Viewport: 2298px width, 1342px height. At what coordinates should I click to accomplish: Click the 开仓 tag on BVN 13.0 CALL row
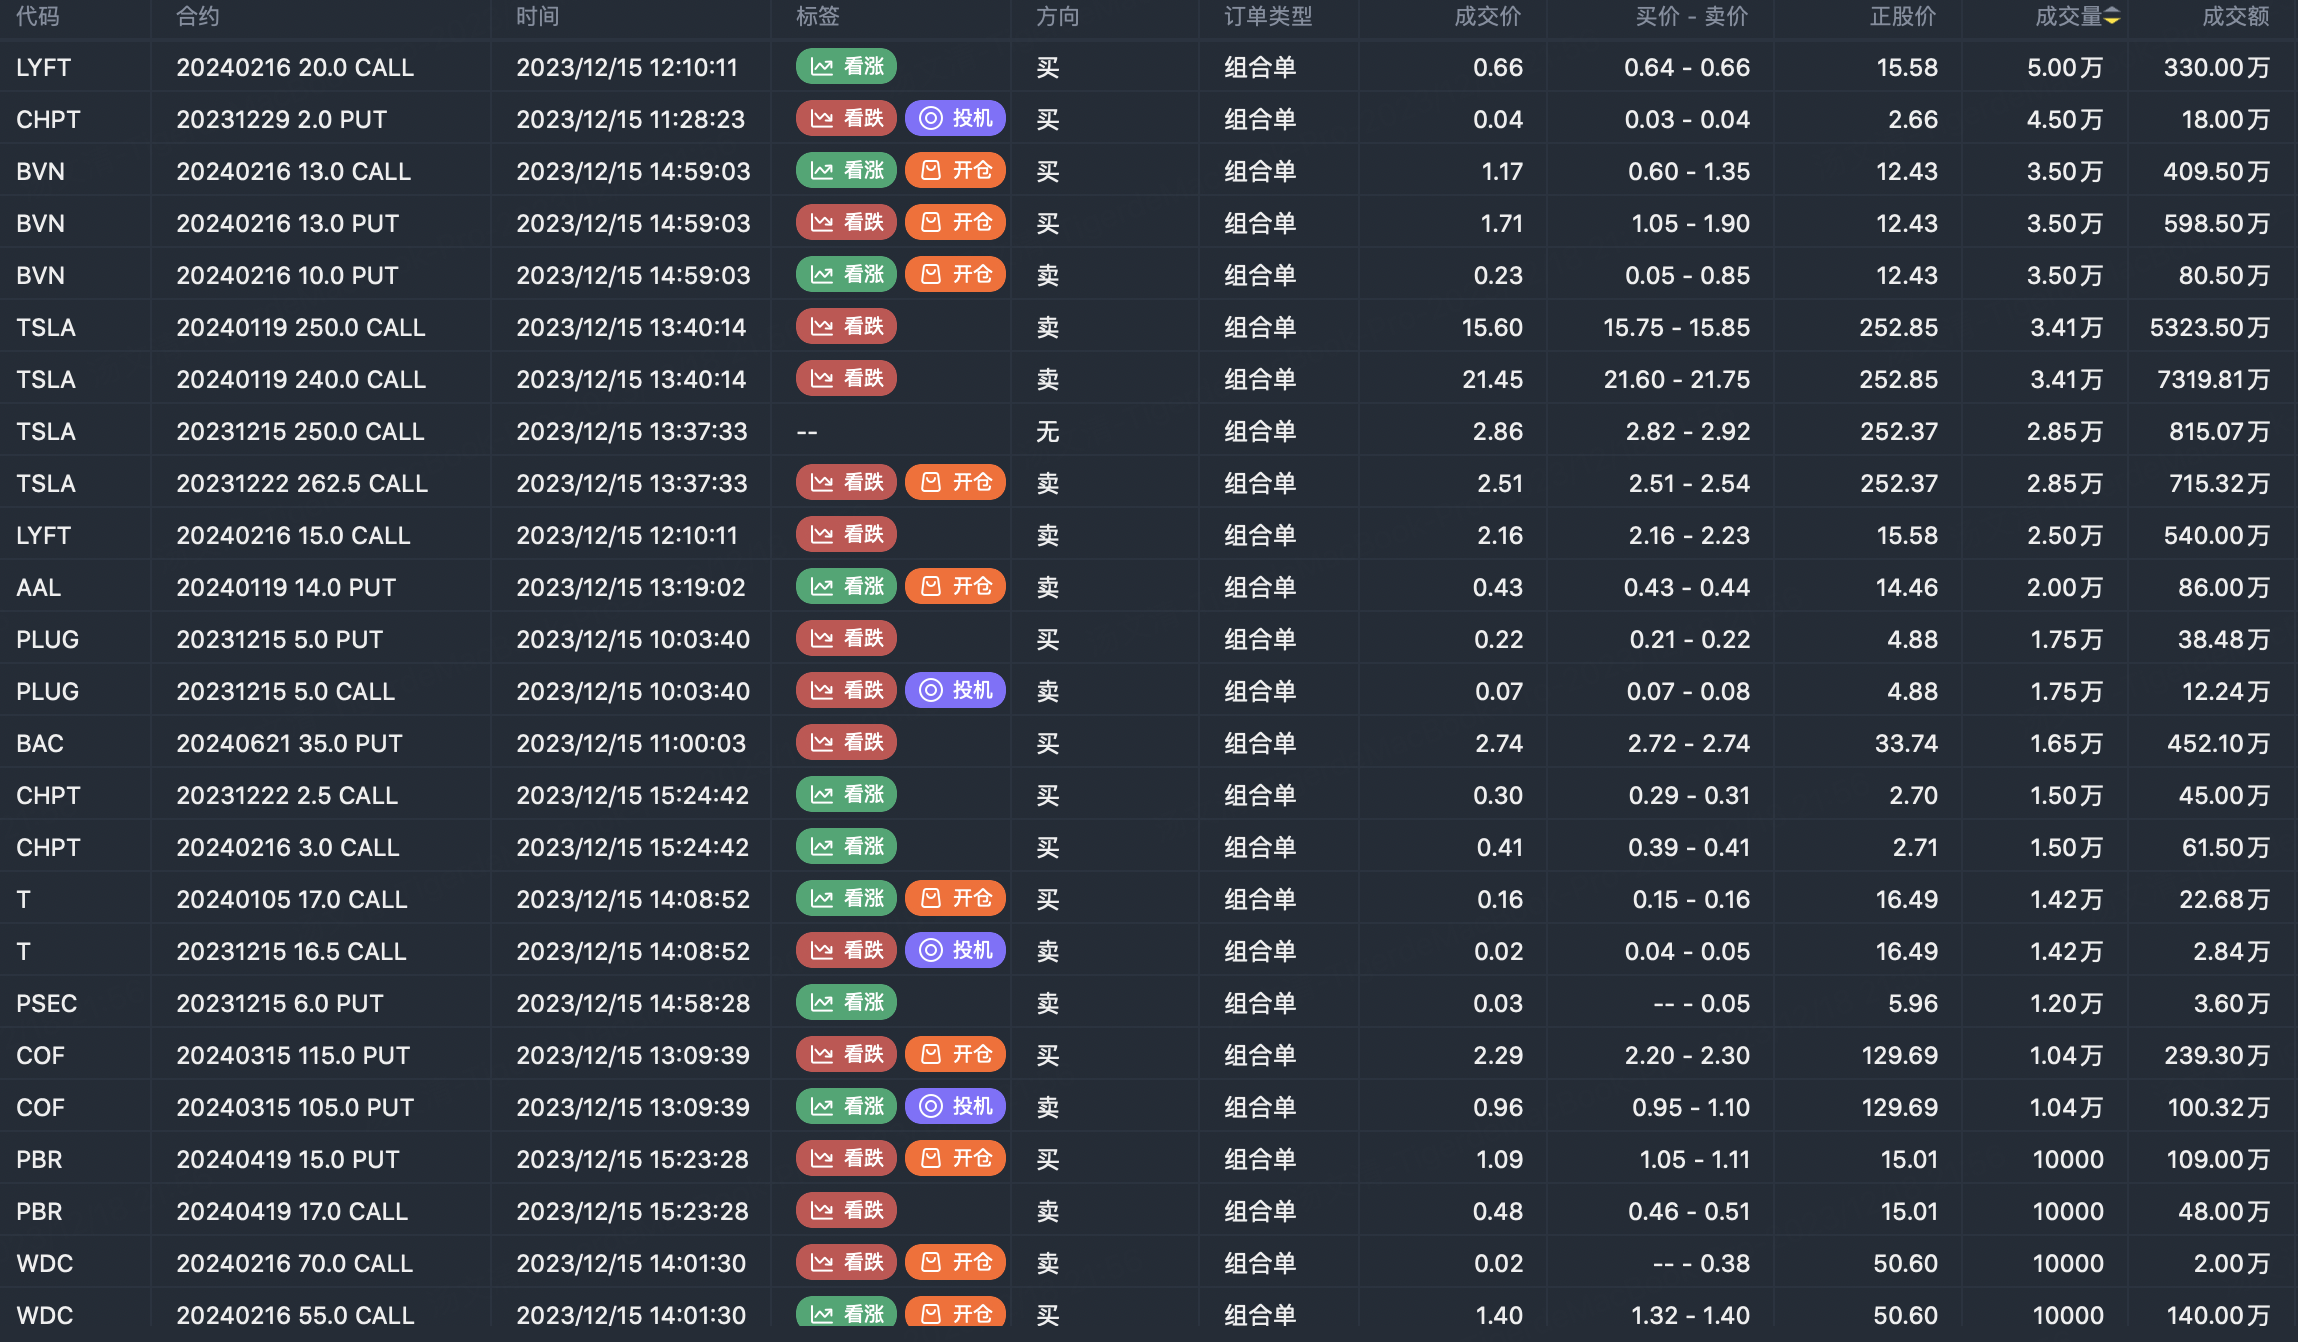pos(955,171)
